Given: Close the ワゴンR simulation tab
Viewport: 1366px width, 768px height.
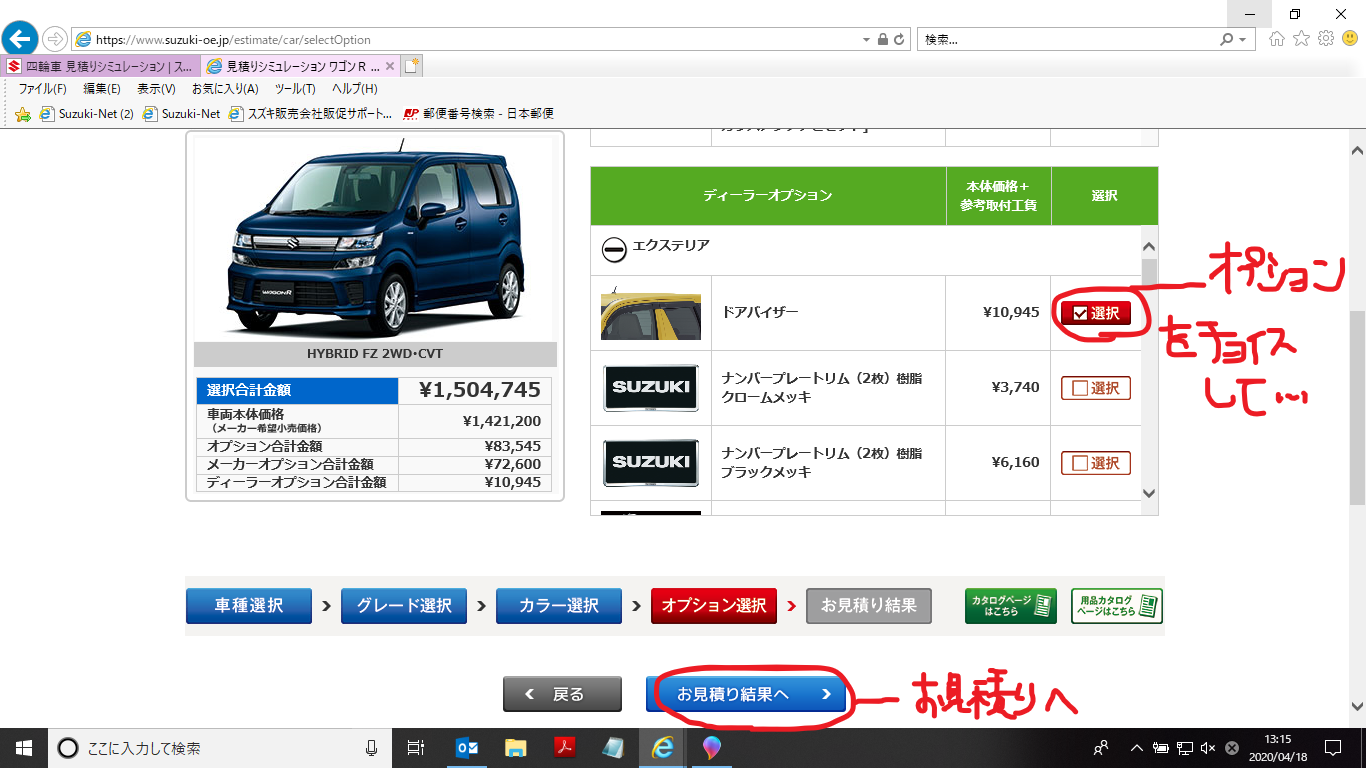Looking at the screenshot, I should tap(390, 66).
